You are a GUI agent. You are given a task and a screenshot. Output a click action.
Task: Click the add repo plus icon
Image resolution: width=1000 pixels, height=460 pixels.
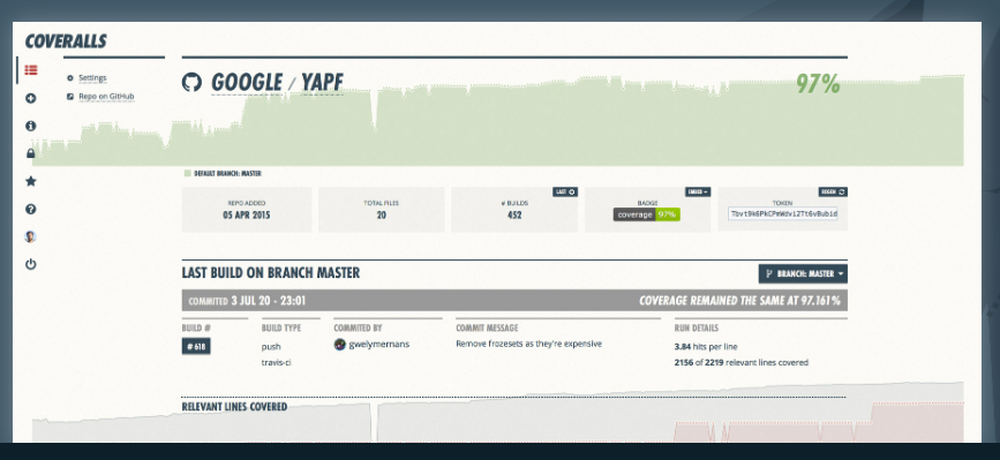[31, 98]
